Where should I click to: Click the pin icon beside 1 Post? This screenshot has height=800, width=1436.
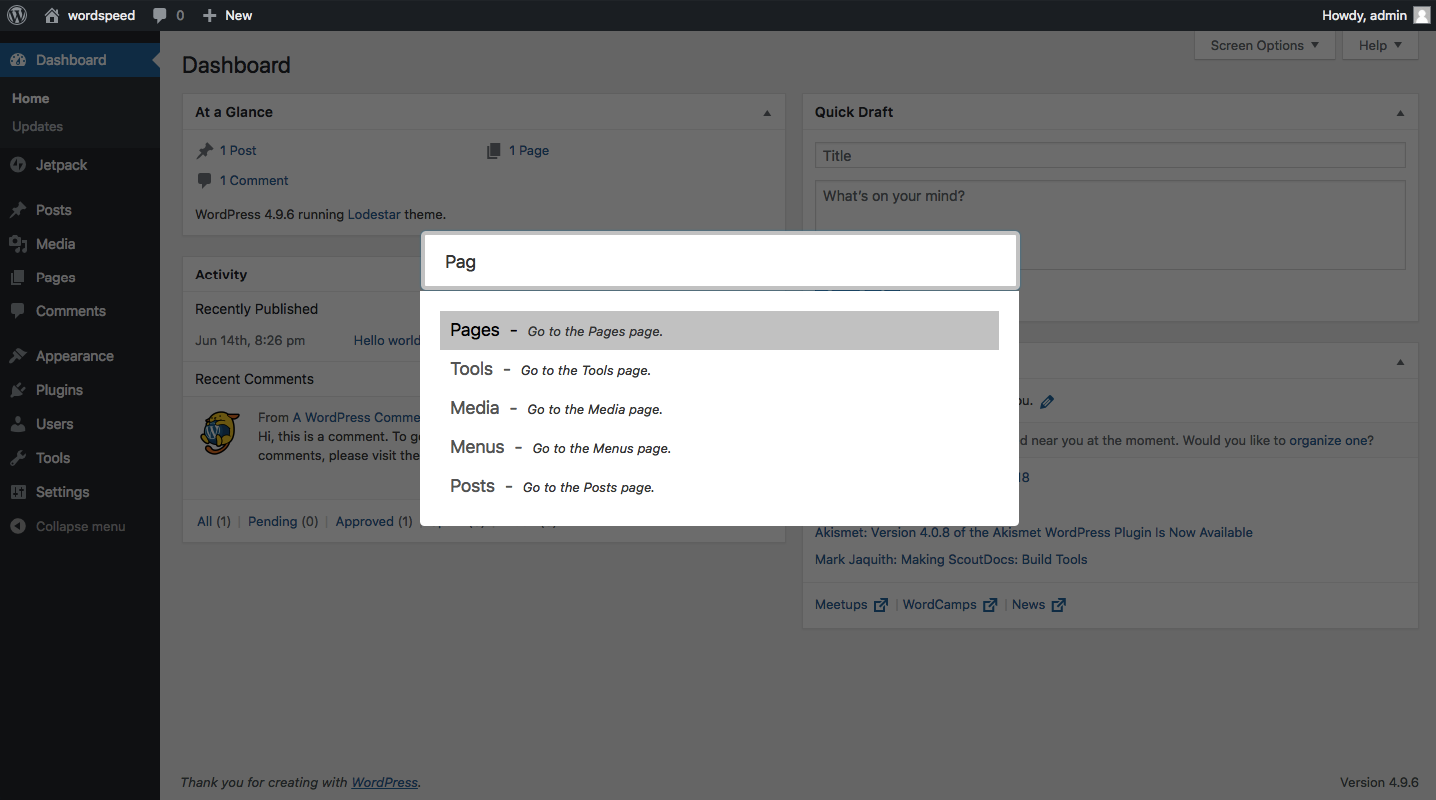[205, 151]
